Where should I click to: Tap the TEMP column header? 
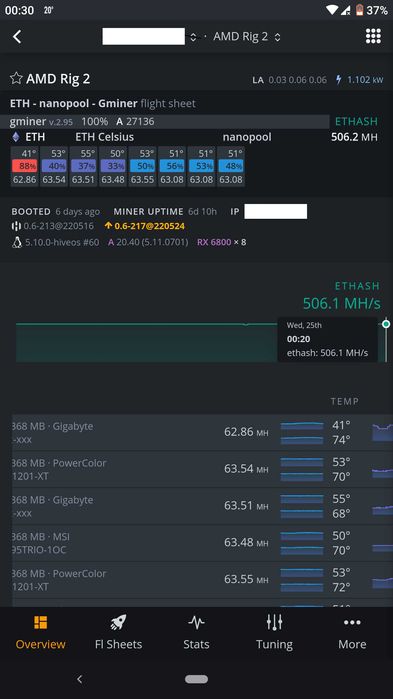point(344,402)
